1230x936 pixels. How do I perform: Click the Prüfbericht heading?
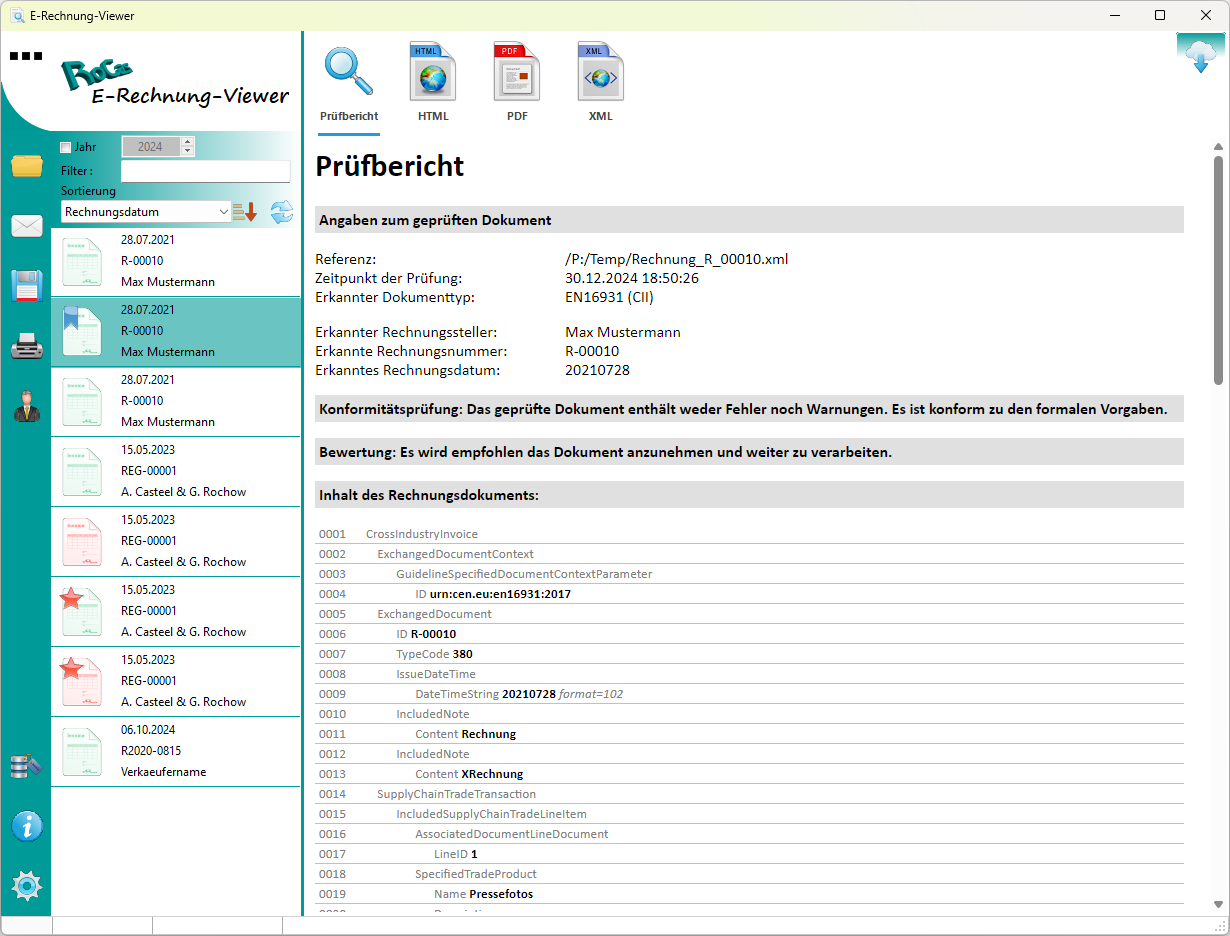pyautogui.click(x=390, y=166)
